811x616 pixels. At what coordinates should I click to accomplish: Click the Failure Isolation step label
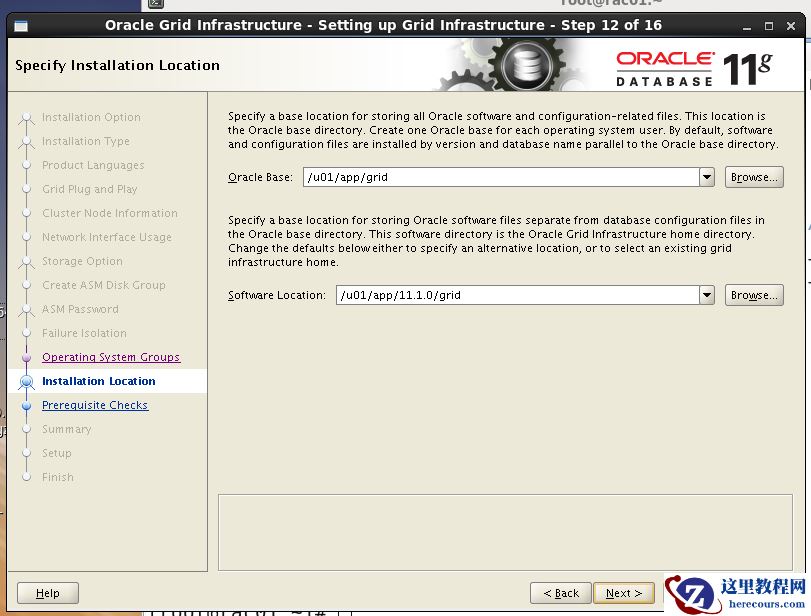(84, 333)
